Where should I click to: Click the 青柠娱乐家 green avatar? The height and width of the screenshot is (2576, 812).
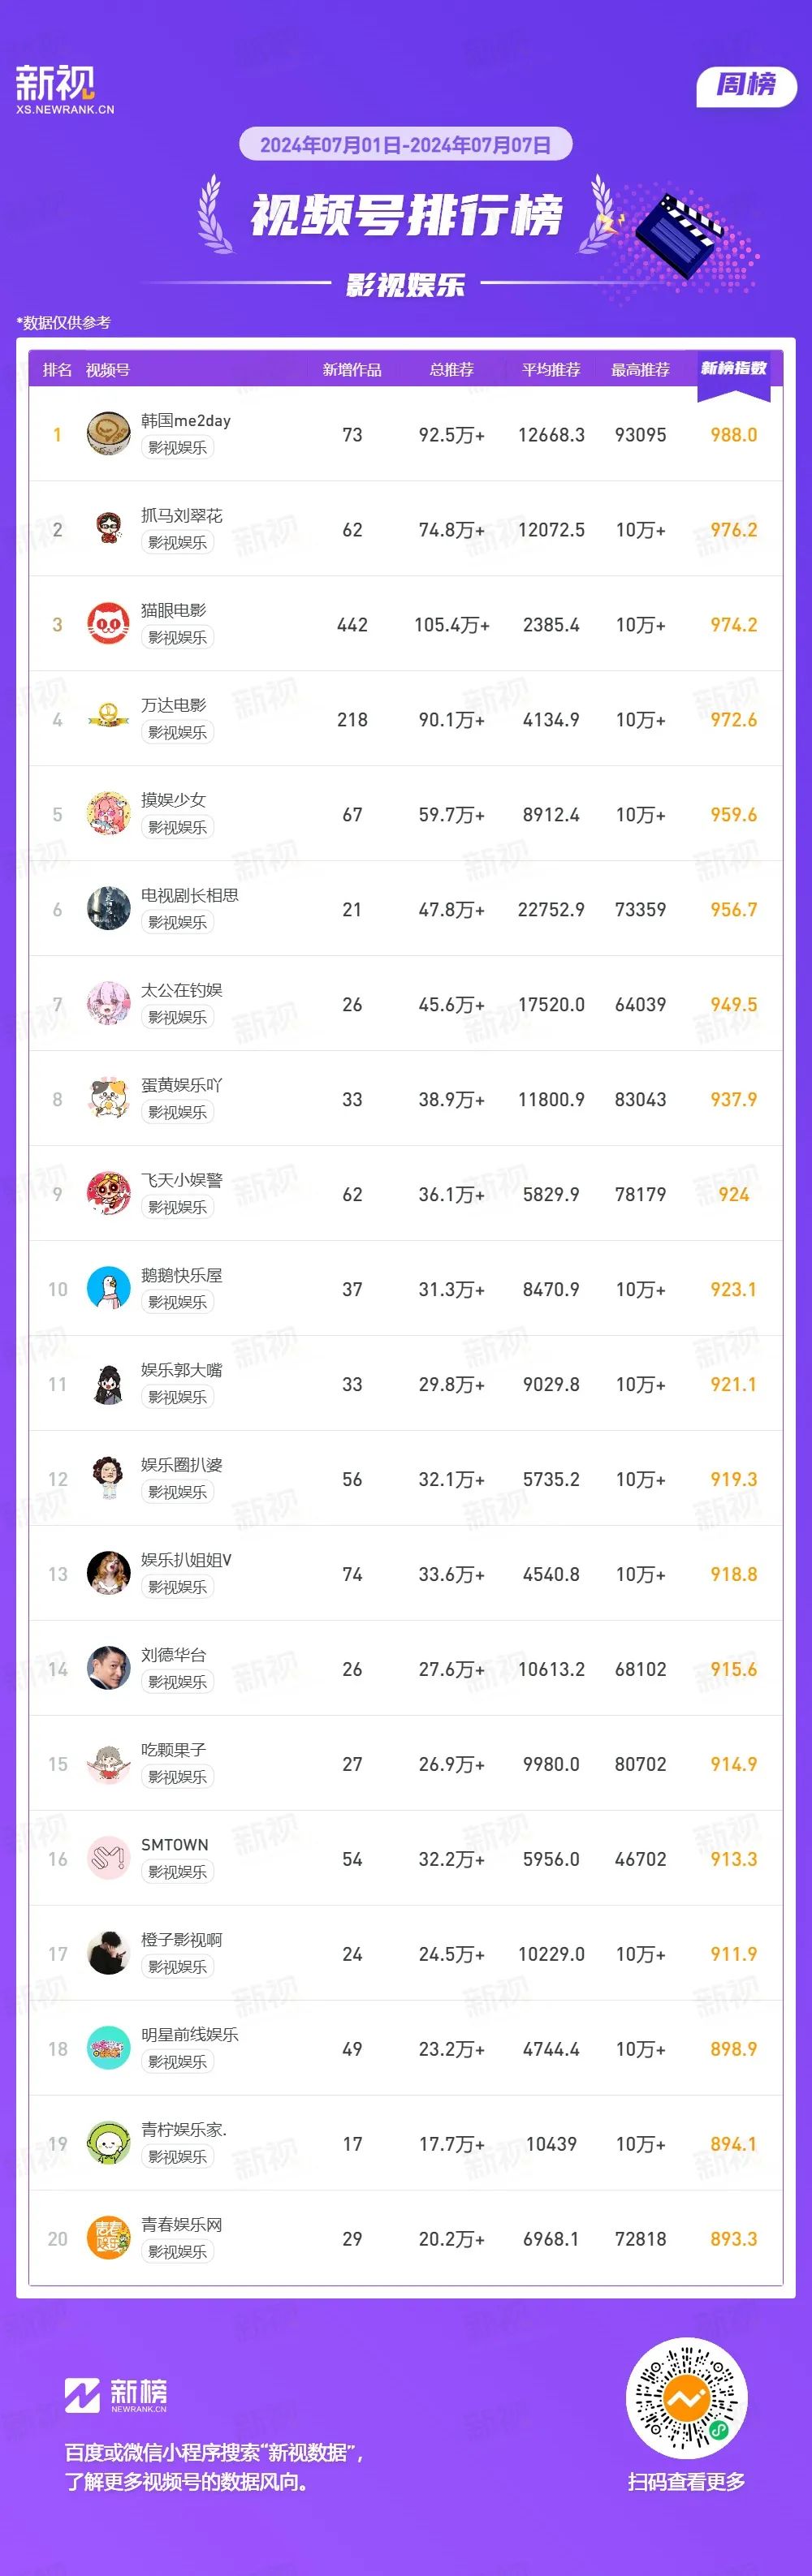pos(108,2144)
